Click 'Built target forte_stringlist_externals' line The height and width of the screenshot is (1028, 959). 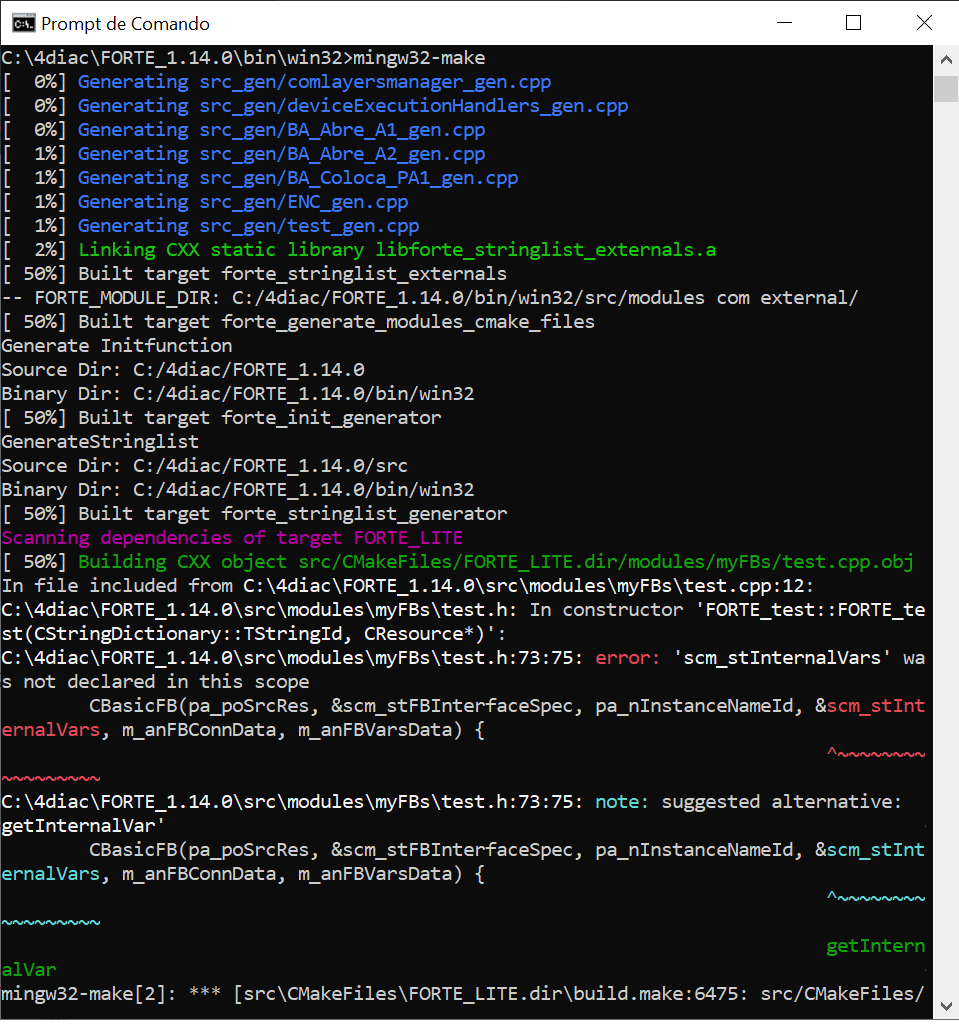click(254, 273)
